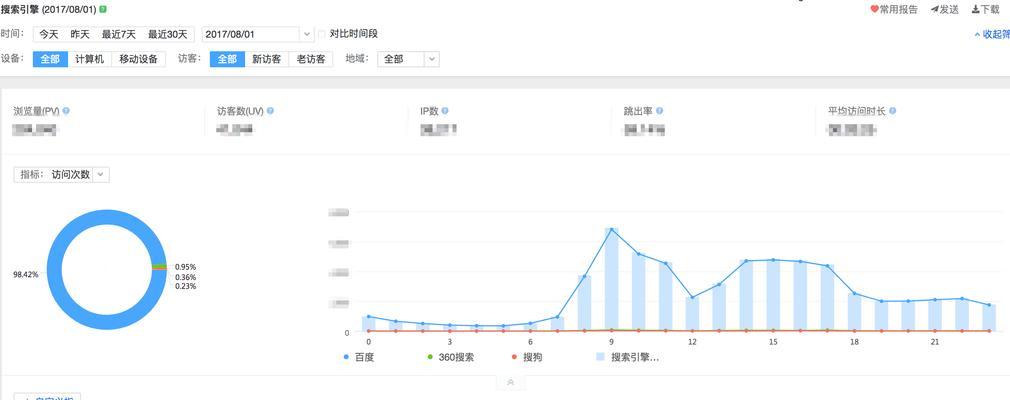The image size is (1010, 400).
Task: Select 计算机 device filter
Action: pyautogui.click(x=90, y=59)
